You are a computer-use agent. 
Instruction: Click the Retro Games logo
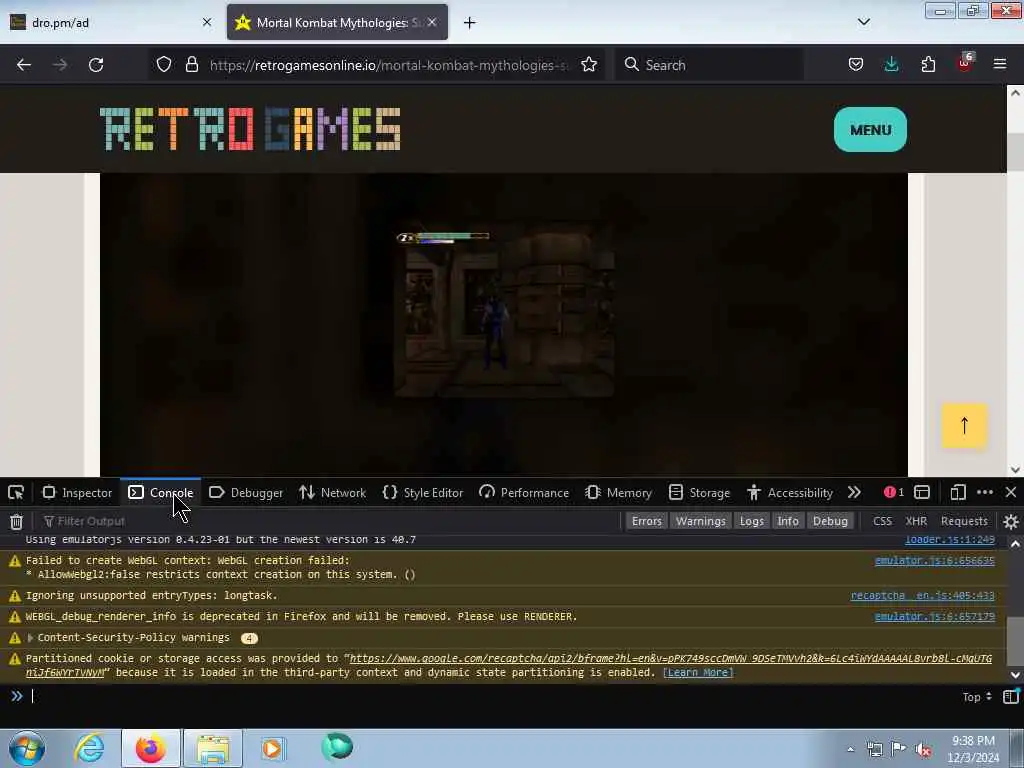(250, 129)
